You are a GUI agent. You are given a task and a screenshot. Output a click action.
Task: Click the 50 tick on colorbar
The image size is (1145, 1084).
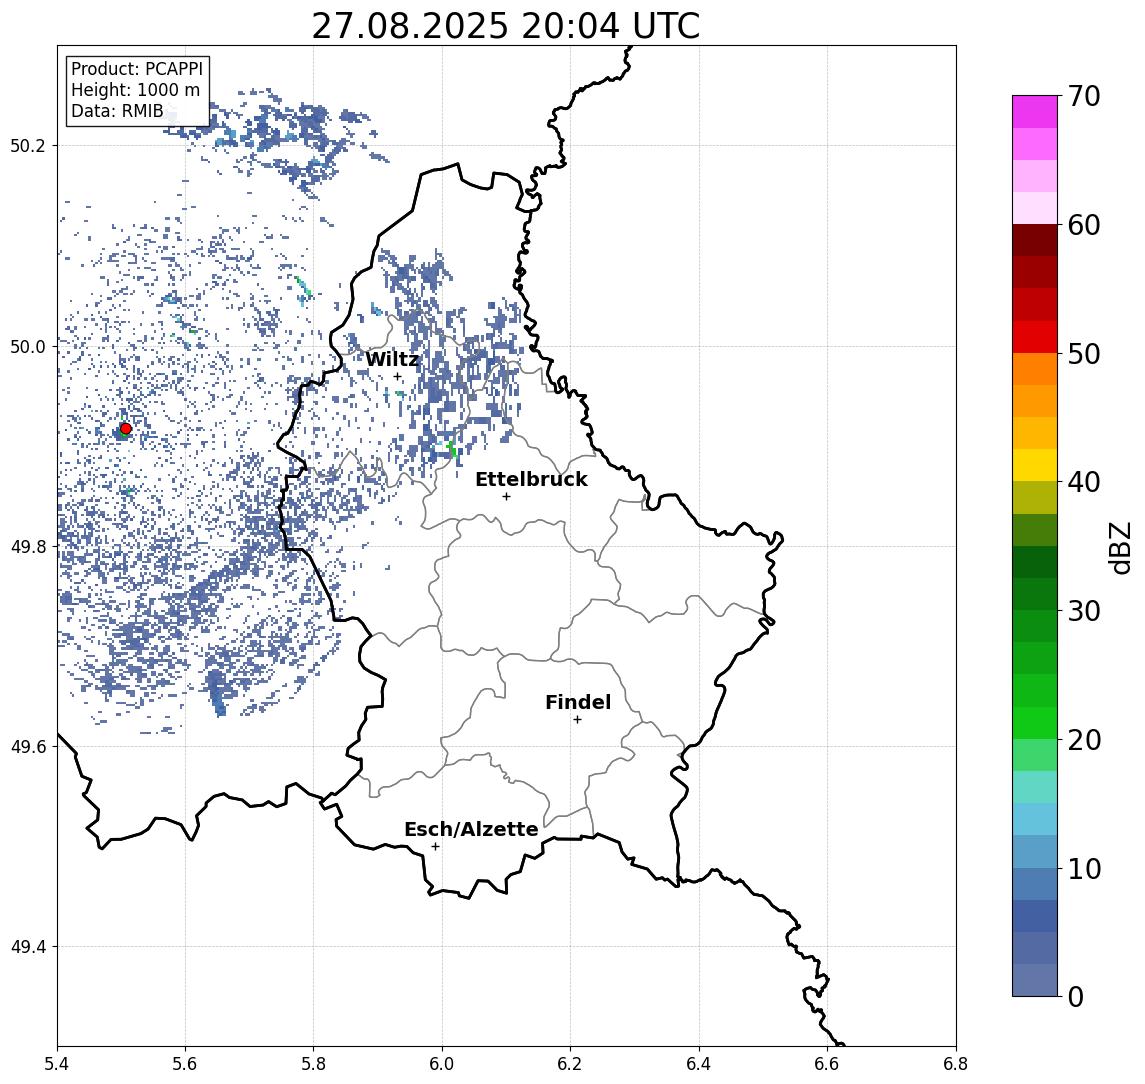click(1084, 354)
